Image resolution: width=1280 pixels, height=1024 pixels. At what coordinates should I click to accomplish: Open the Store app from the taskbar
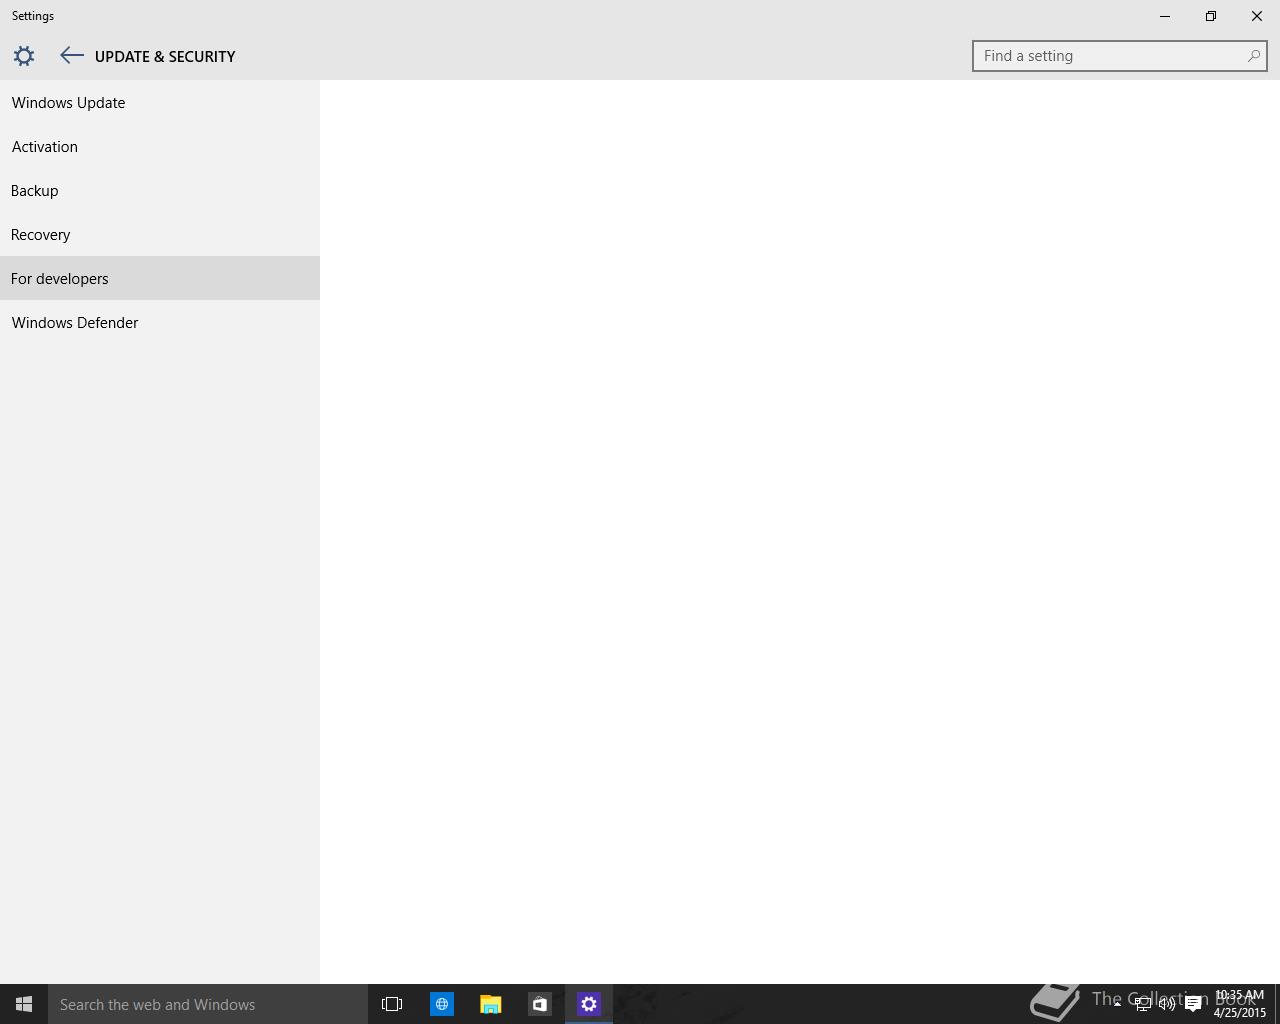click(x=539, y=1004)
